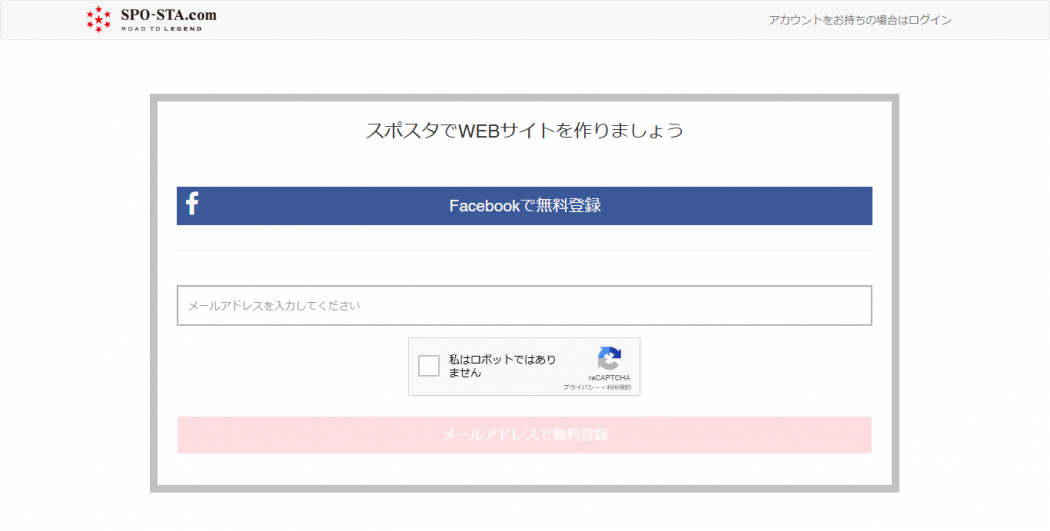
Task: Click the SPO-STA.com site name text
Action: pyautogui.click(x=168, y=15)
